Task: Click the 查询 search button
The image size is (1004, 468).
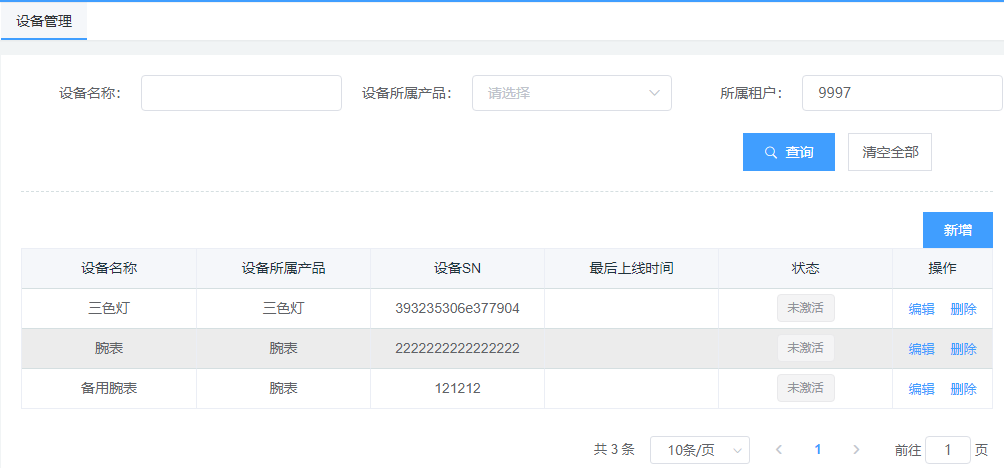Action: (788, 152)
